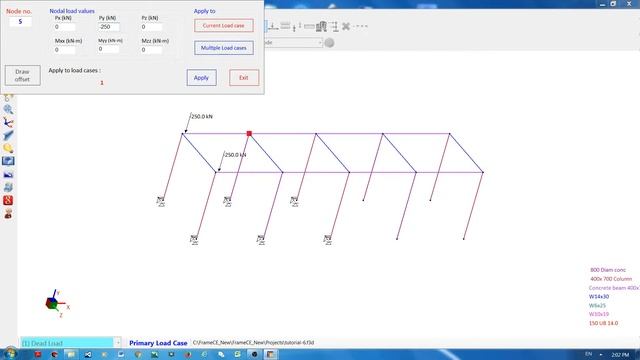Viewport: 640px width, 360px height.
Task: Open the file explorer folder taskbar icon
Action: [x=71, y=354]
